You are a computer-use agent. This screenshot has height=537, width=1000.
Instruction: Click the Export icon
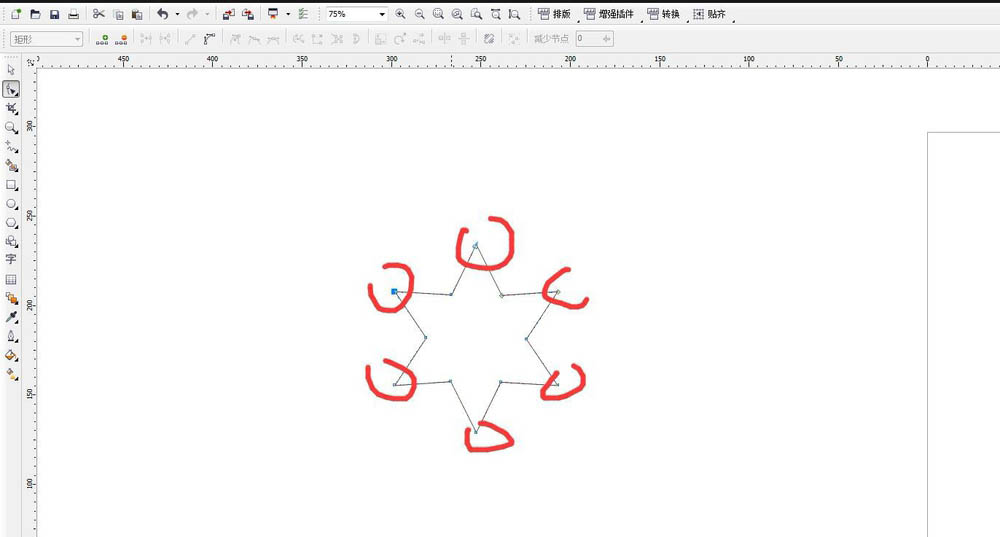point(248,14)
